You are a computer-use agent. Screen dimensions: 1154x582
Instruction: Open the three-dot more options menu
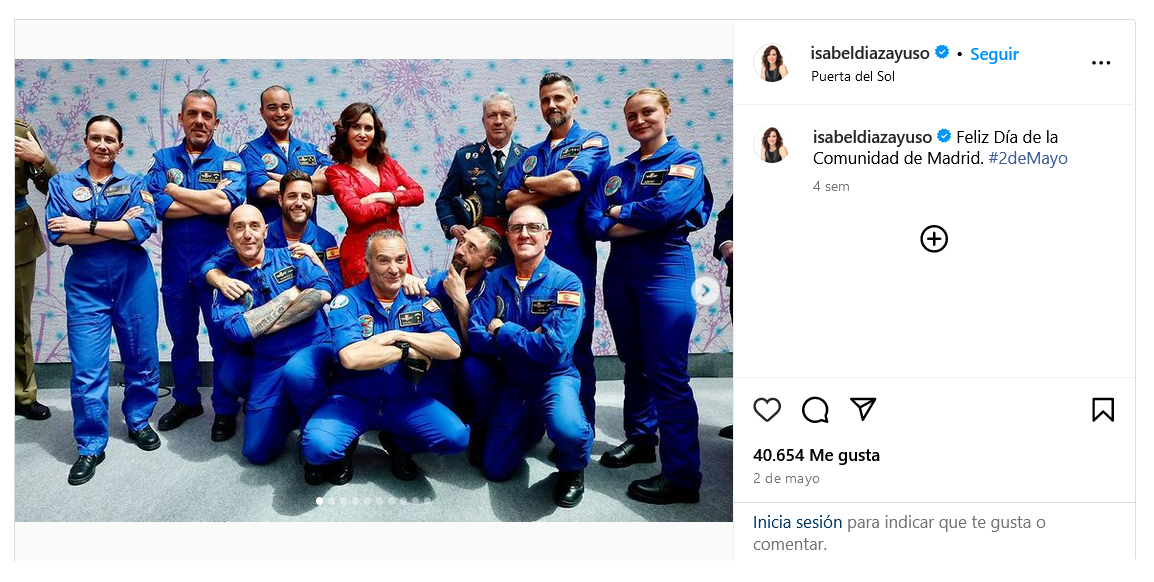pyautogui.click(x=1101, y=63)
